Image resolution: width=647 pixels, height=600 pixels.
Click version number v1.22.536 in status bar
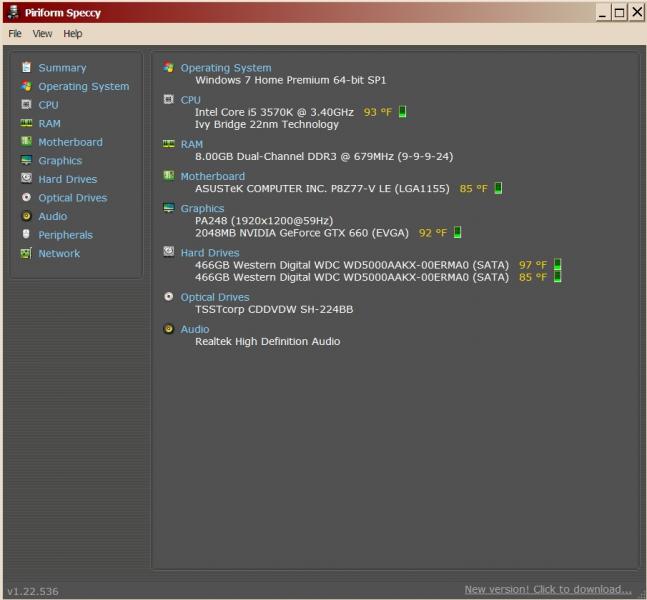click(33, 591)
